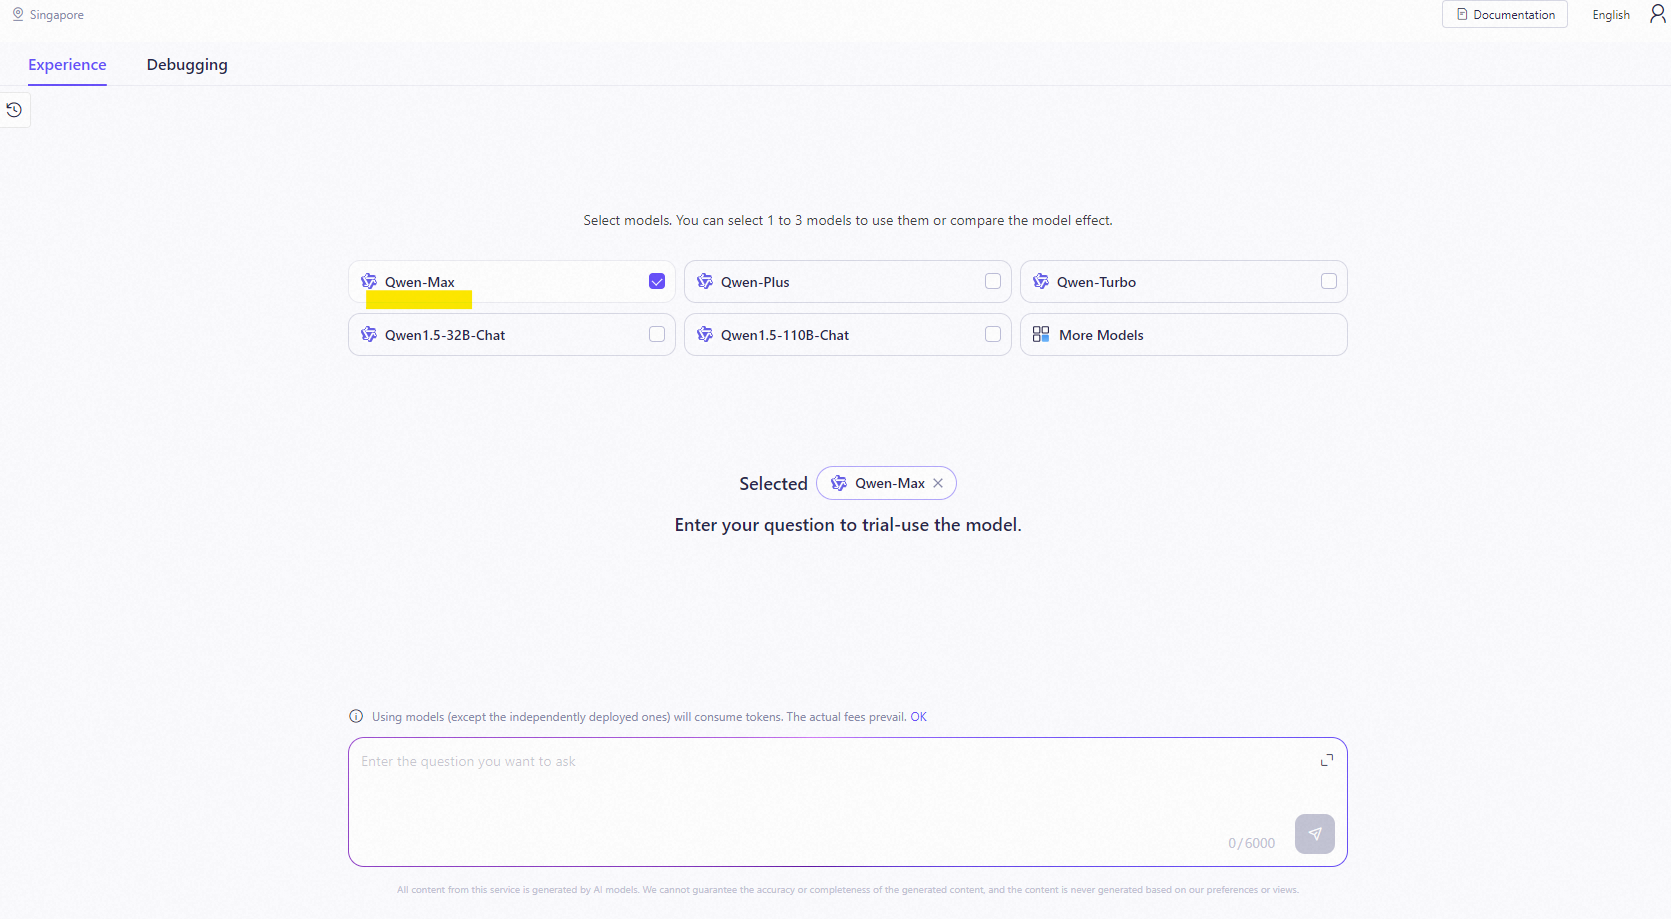Check the Qwen-Plus model checkbox

993,281
